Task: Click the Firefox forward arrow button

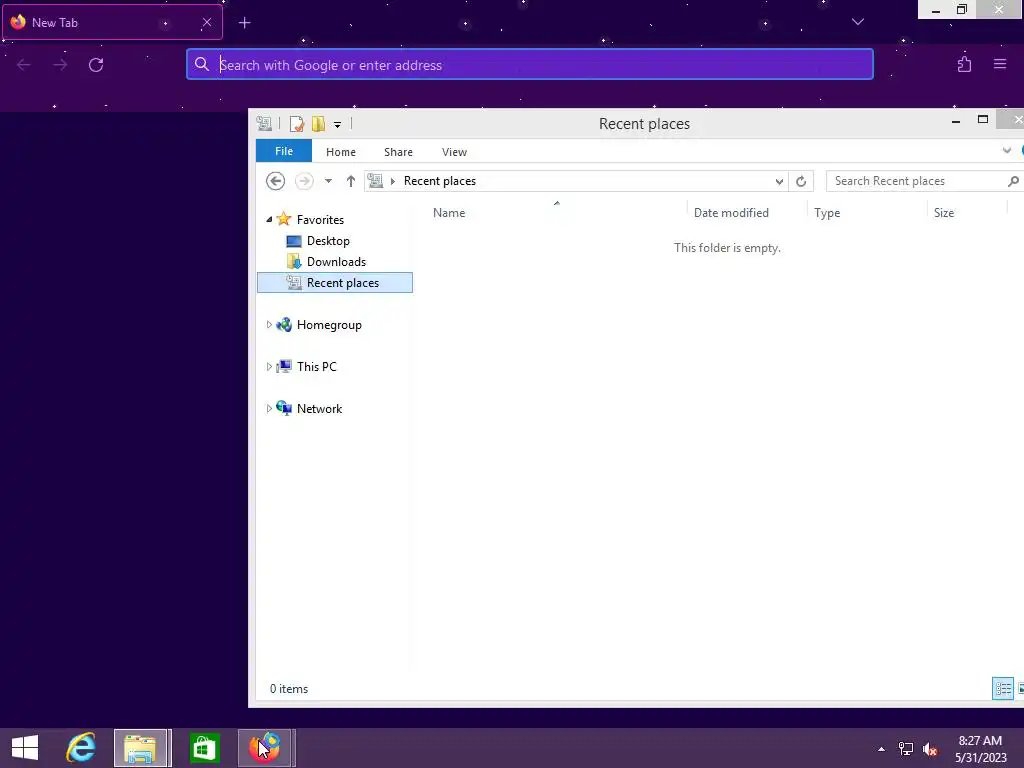Action: coord(60,65)
